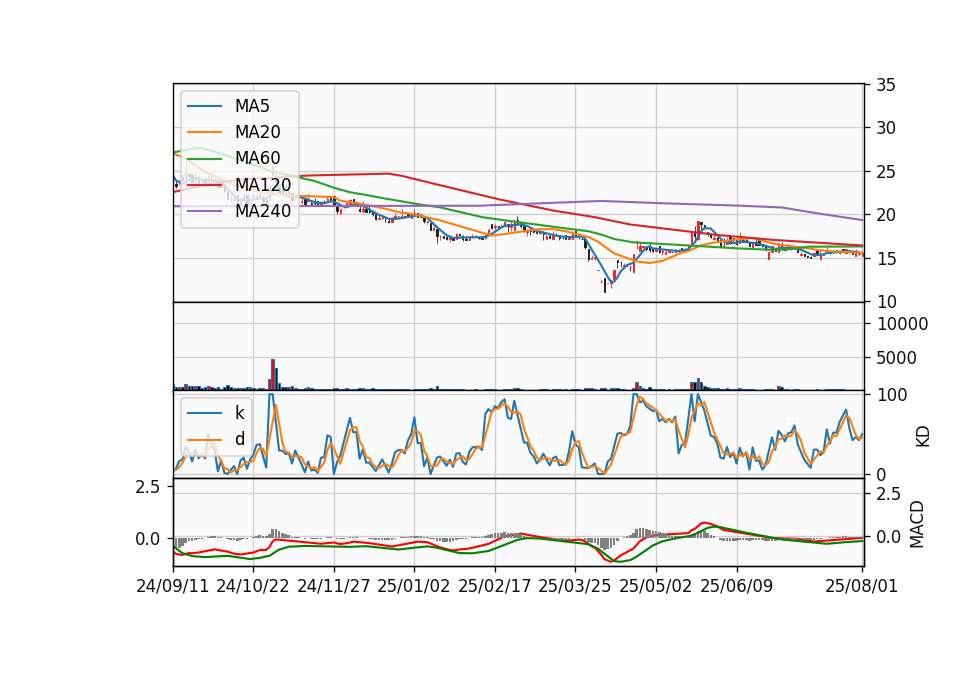Click the 24/11/27 date axis label
Image resolution: width=960 pixels, height=690 pixels.
(x=334, y=586)
